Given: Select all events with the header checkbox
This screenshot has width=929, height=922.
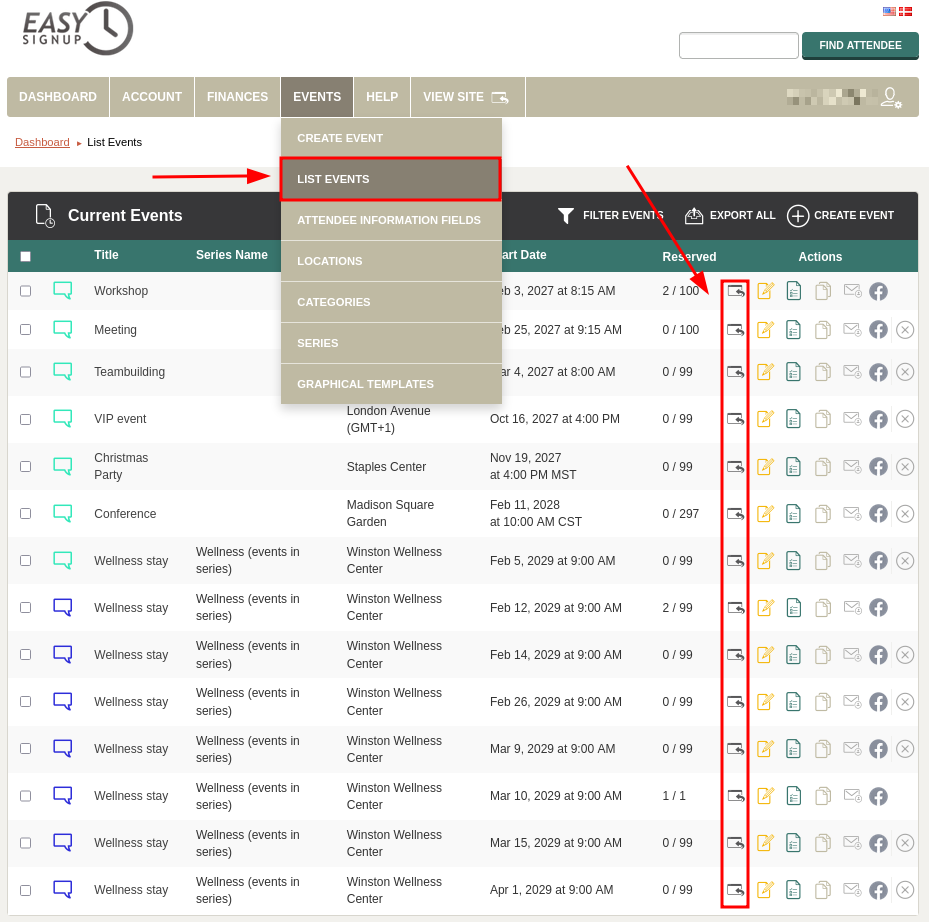Looking at the screenshot, I should point(26,256).
